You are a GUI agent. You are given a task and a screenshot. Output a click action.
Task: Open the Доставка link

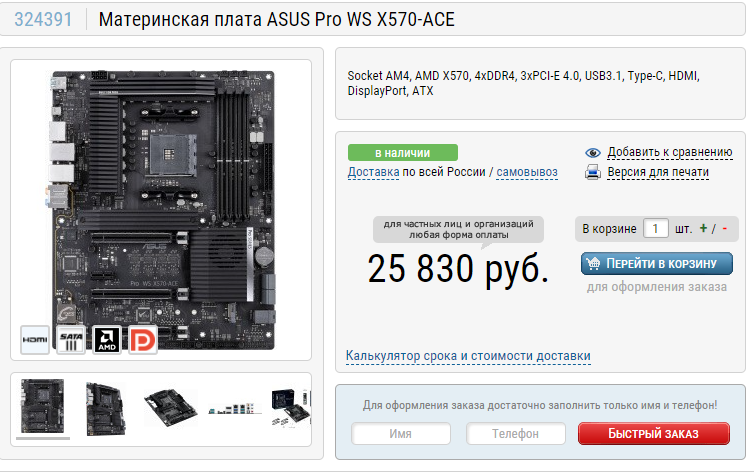373,172
